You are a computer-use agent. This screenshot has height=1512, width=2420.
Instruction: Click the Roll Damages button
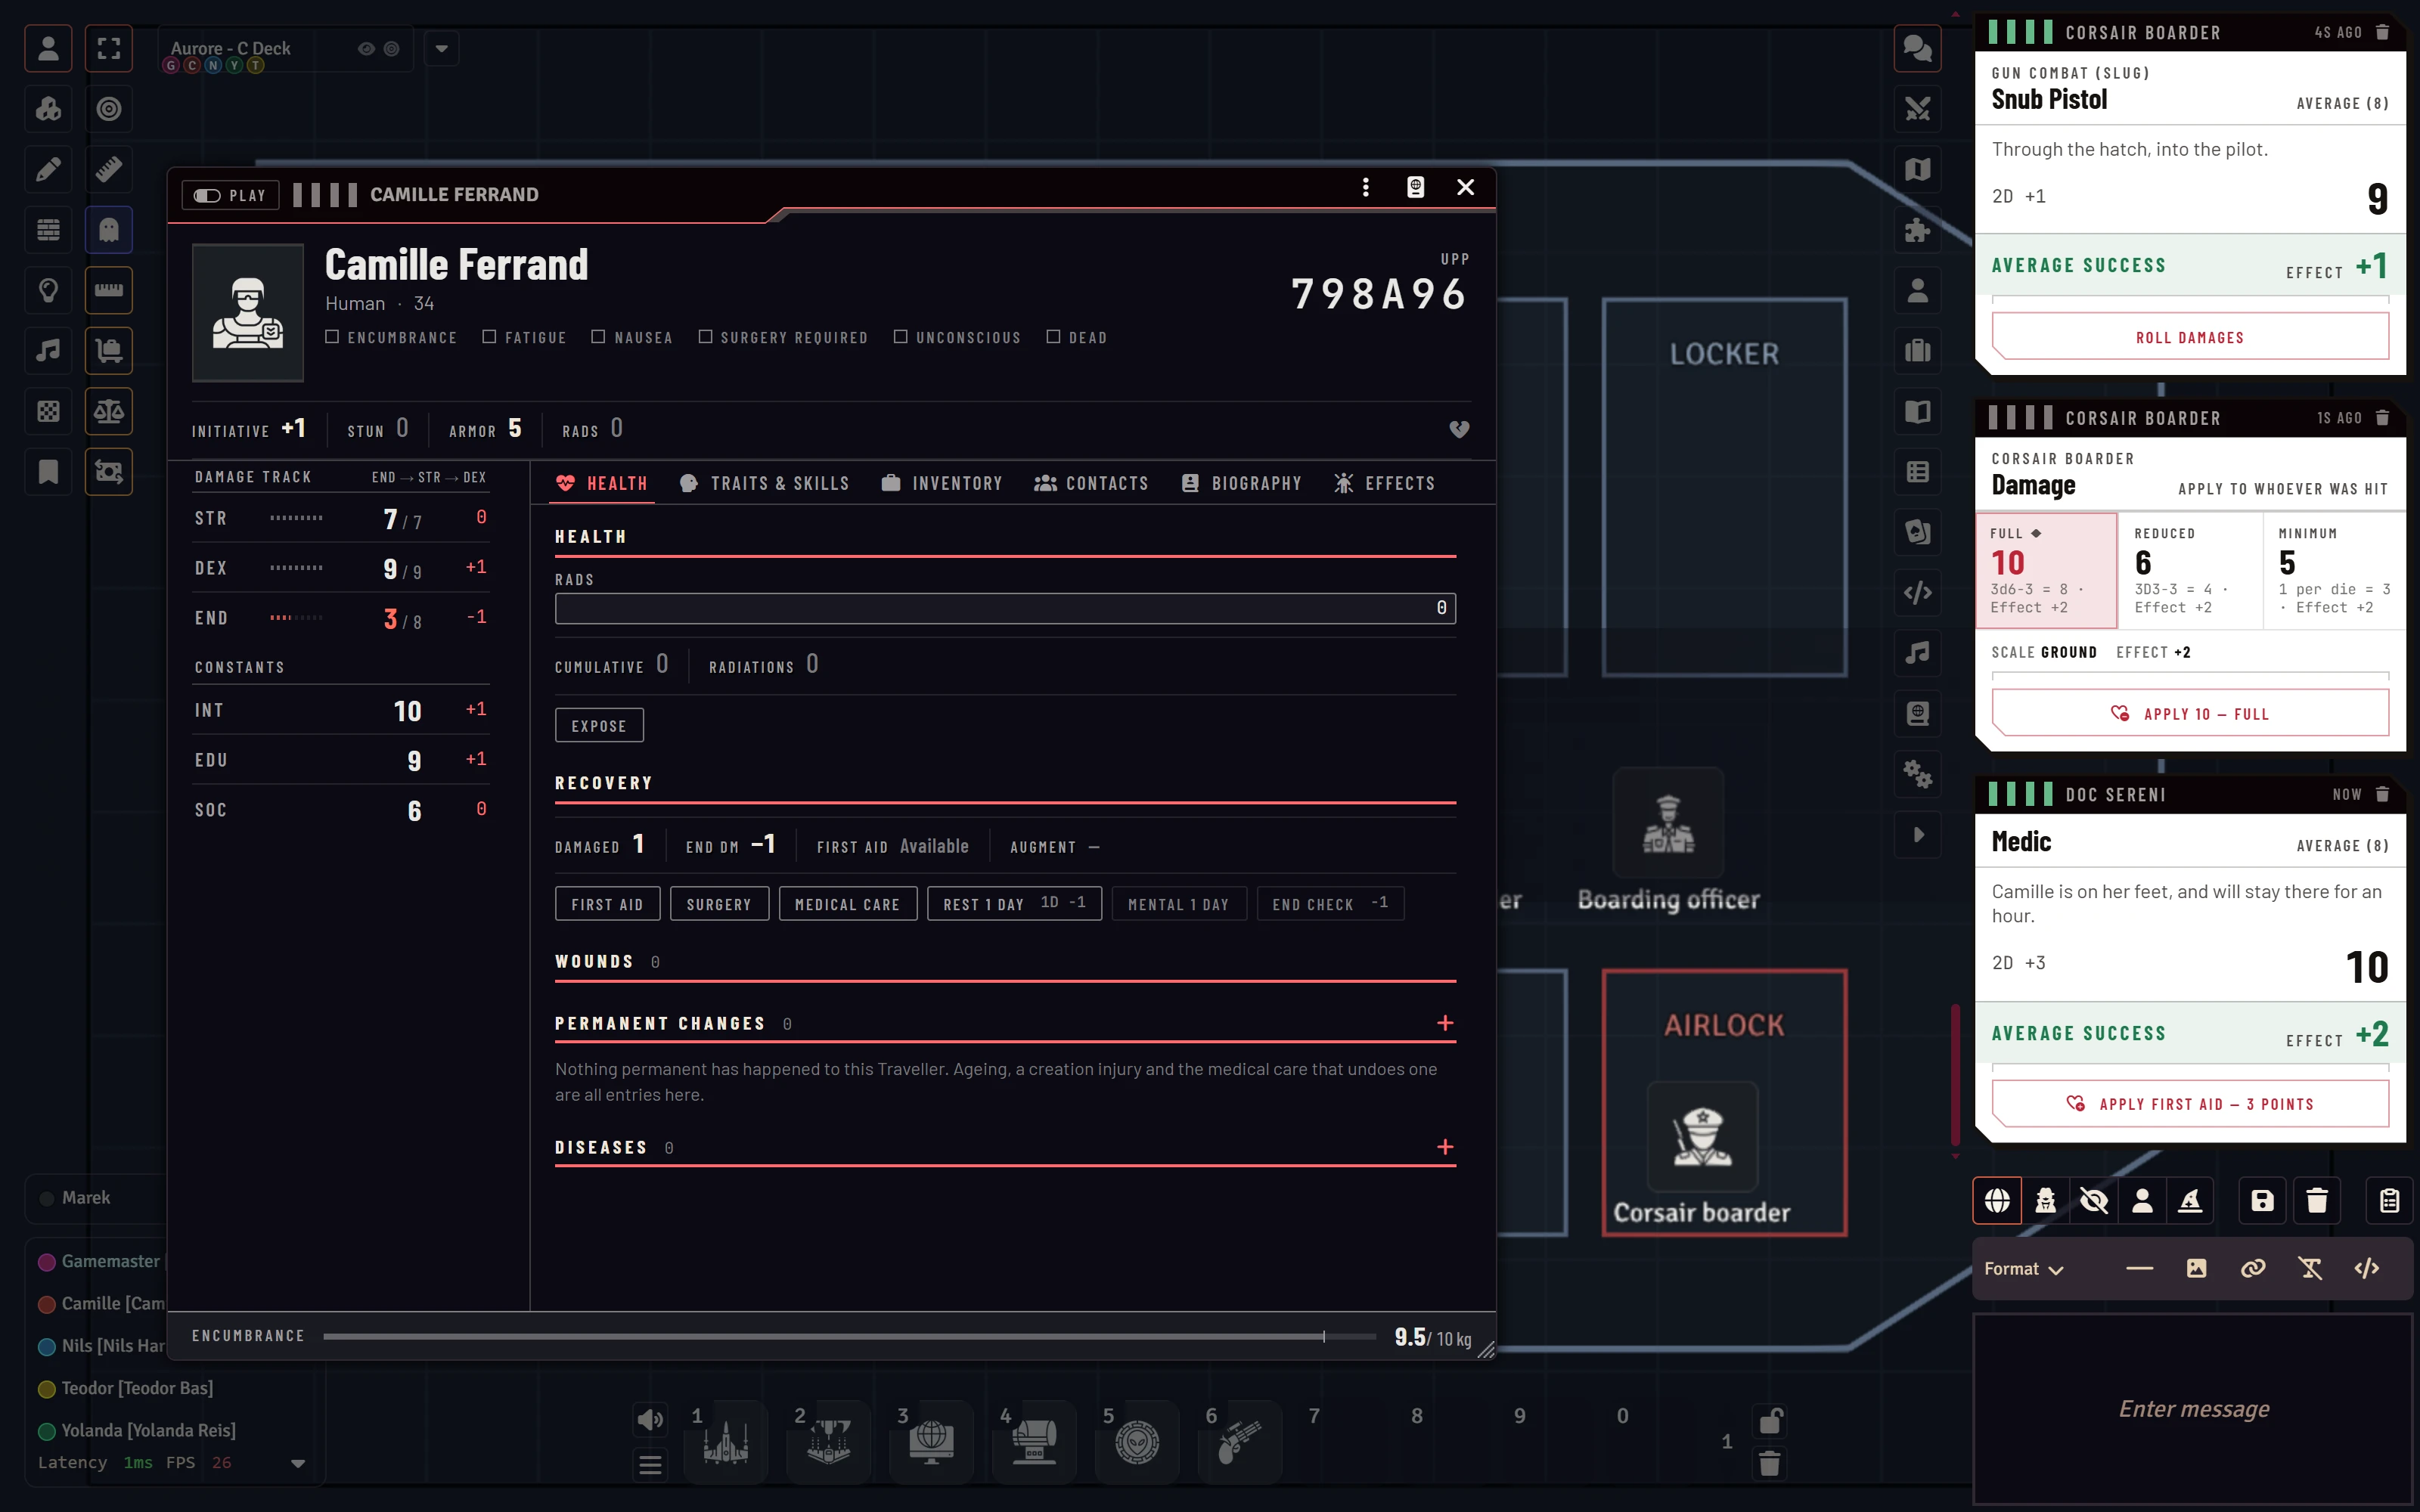click(x=2190, y=337)
